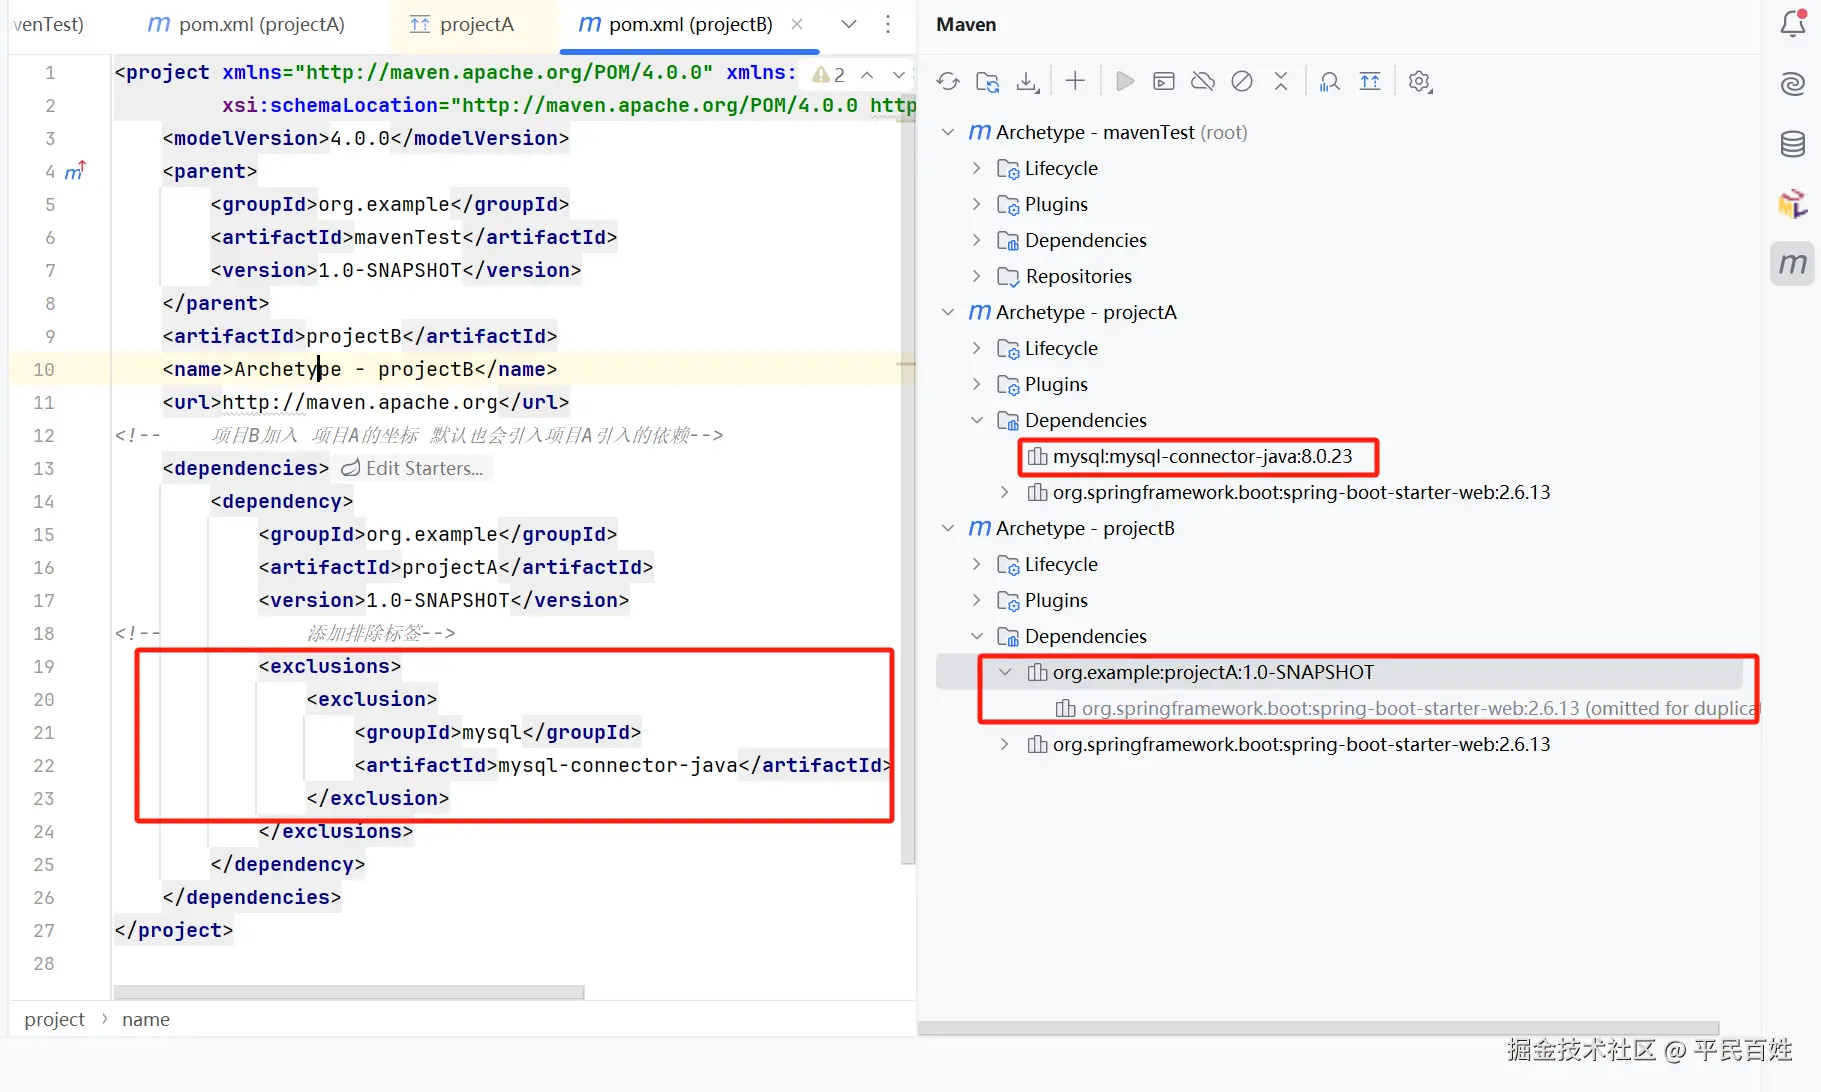The width and height of the screenshot is (1821, 1092).
Task: Open the Database tool window
Action: (1793, 144)
